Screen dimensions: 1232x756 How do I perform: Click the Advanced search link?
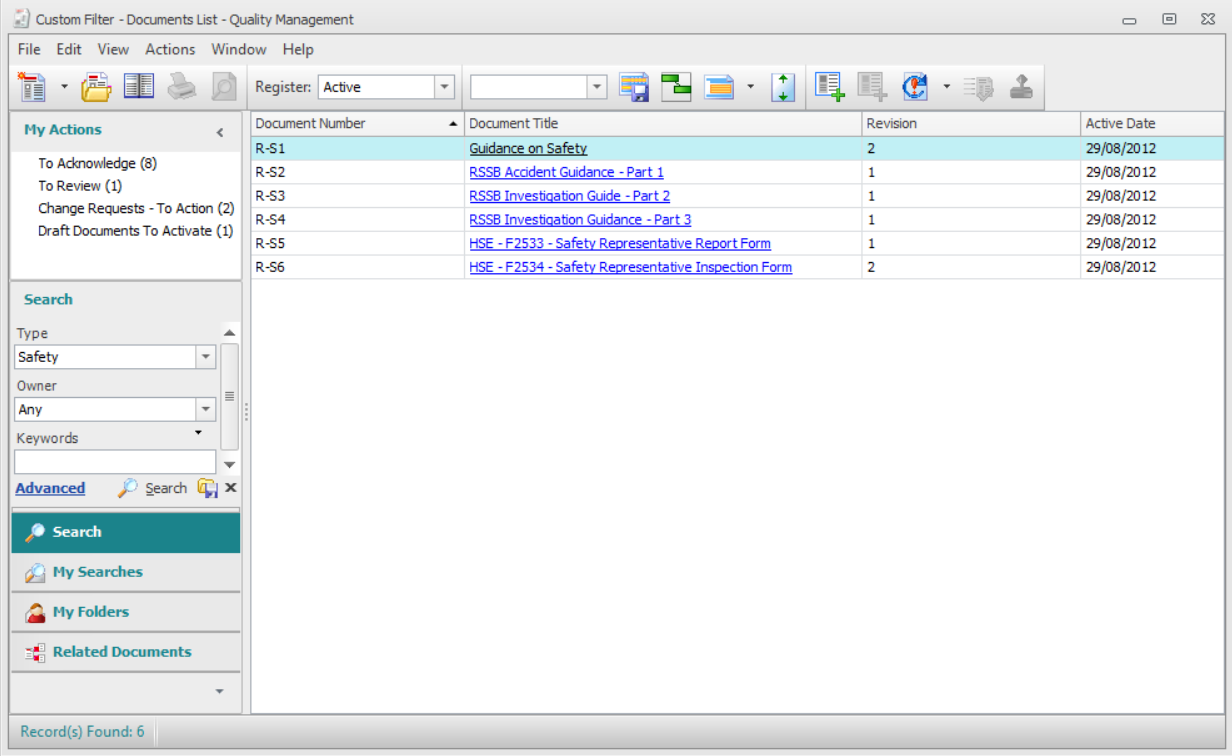[49, 488]
